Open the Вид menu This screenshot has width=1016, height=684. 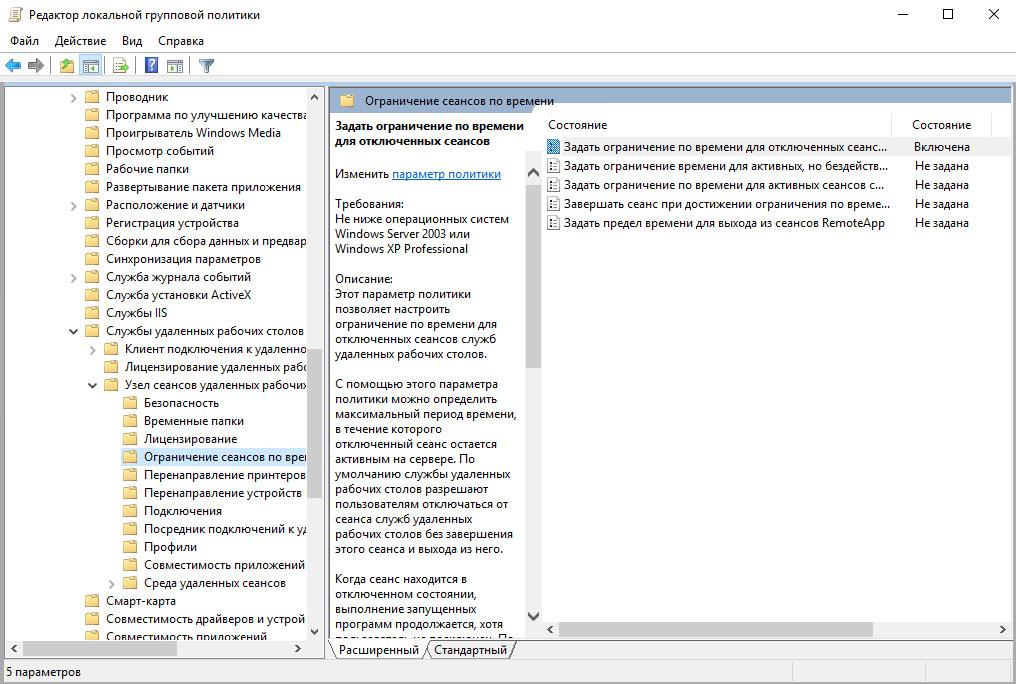click(x=132, y=41)
